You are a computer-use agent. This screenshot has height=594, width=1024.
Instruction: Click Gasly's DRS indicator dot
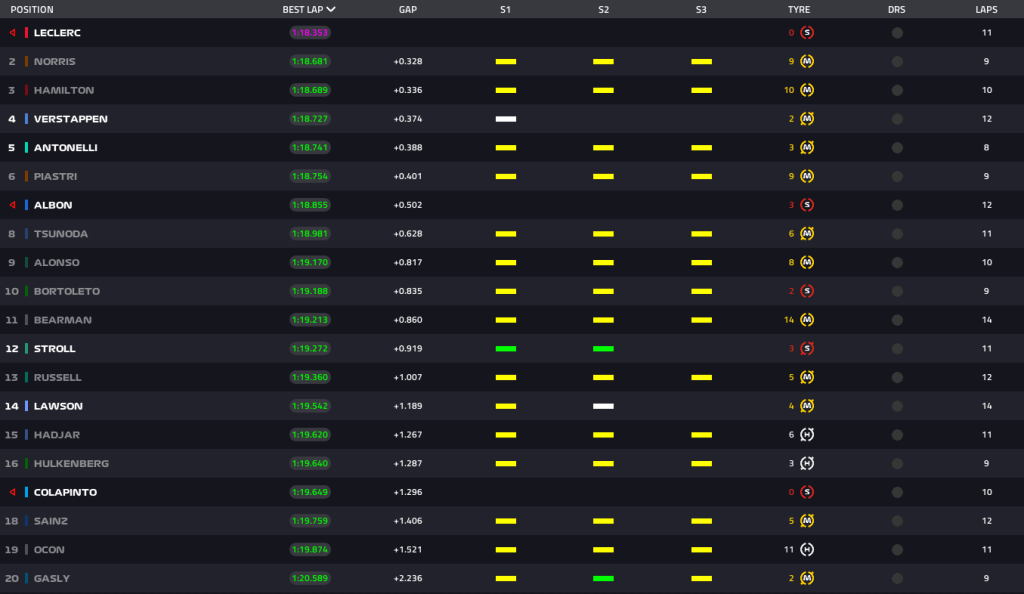897,578
